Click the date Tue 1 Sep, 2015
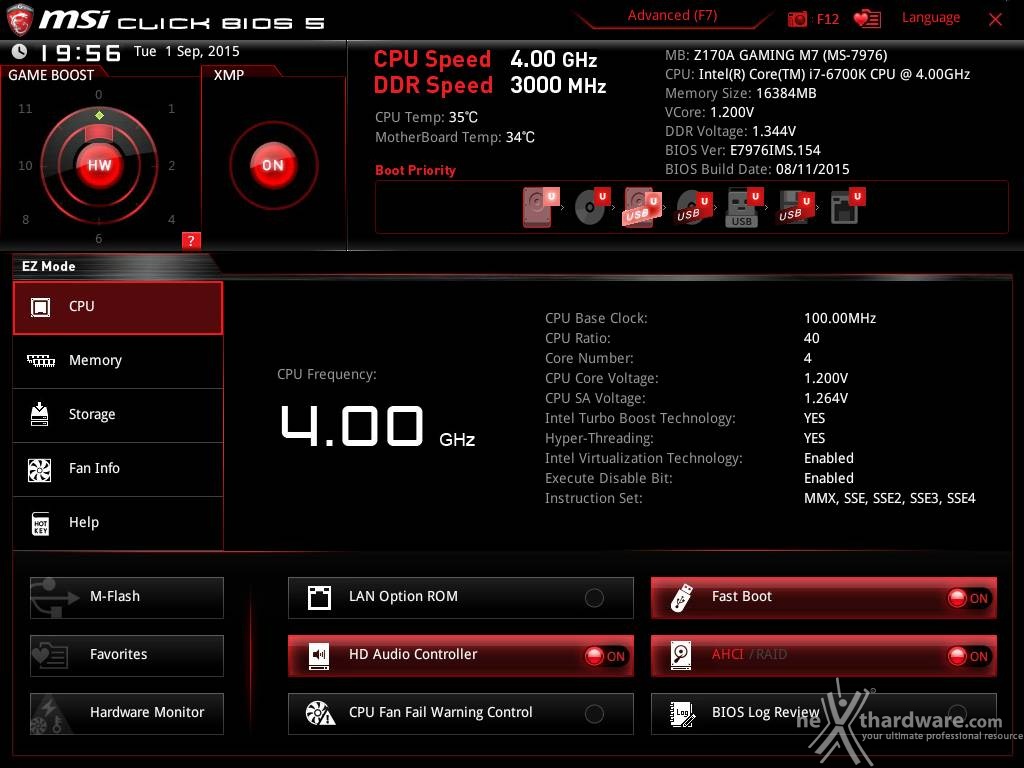1024x768 pixels. pyautogui.click(x=187, y=51)
